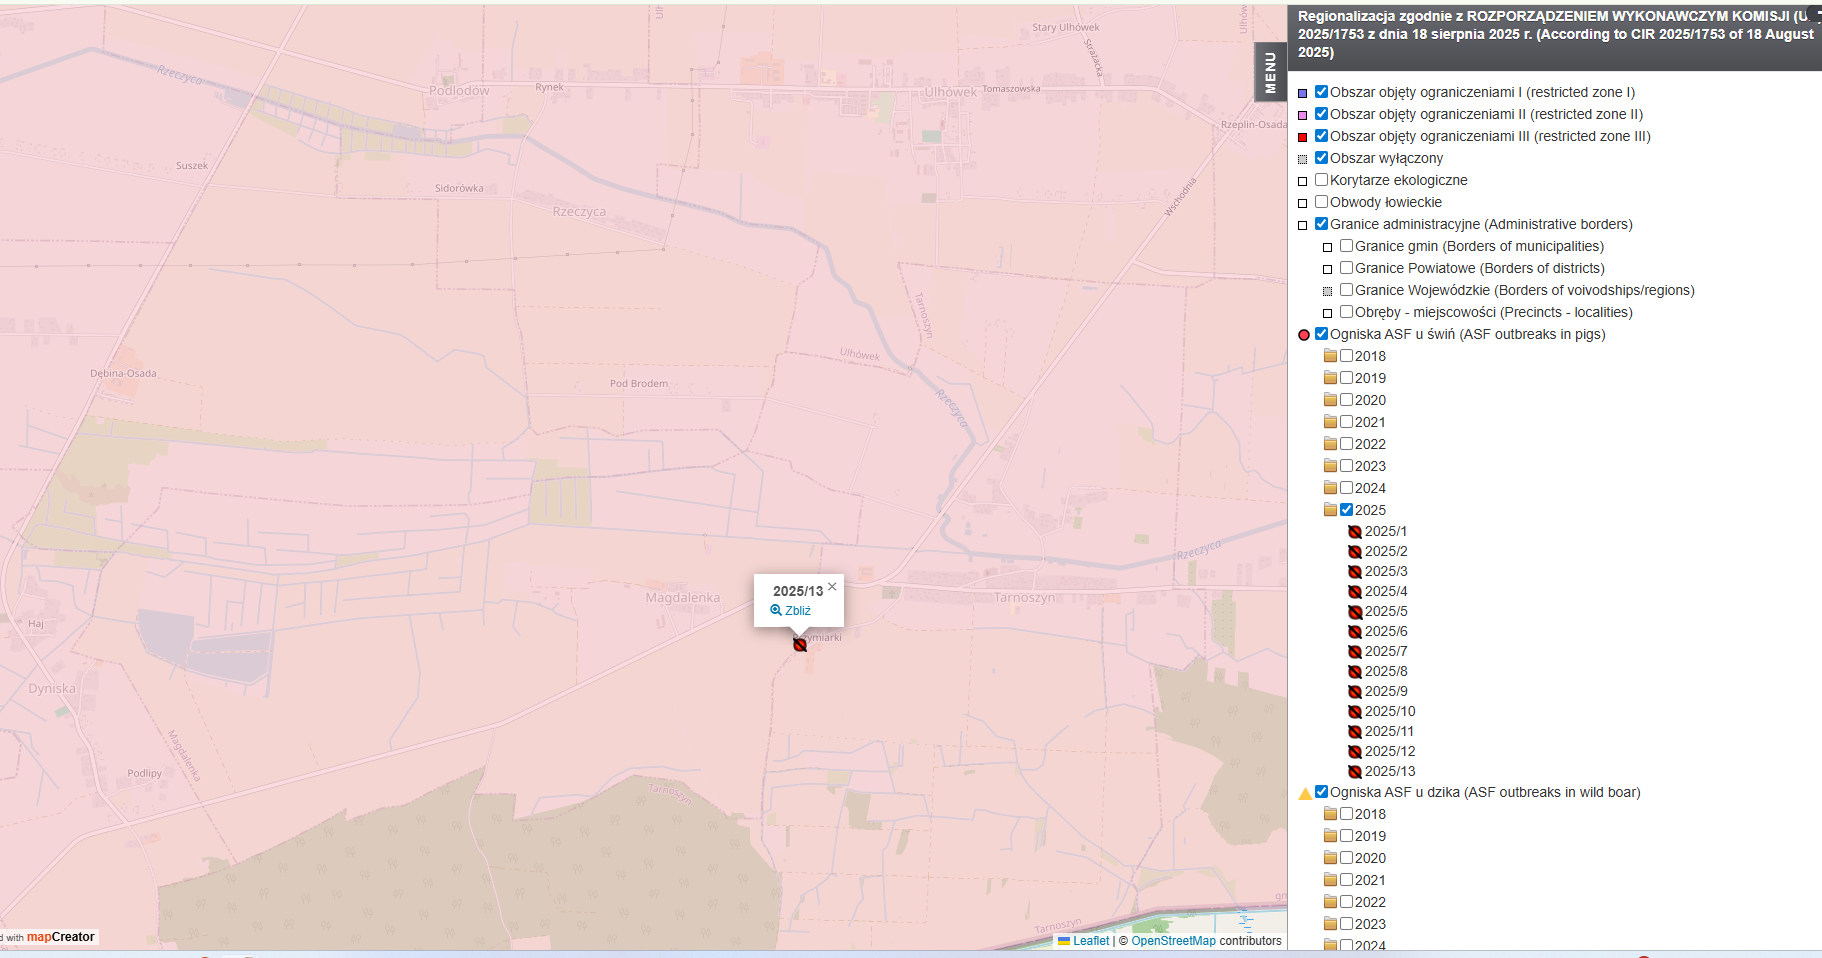Select the 2025/13 outbreak icon in list

click(1355, 772)
